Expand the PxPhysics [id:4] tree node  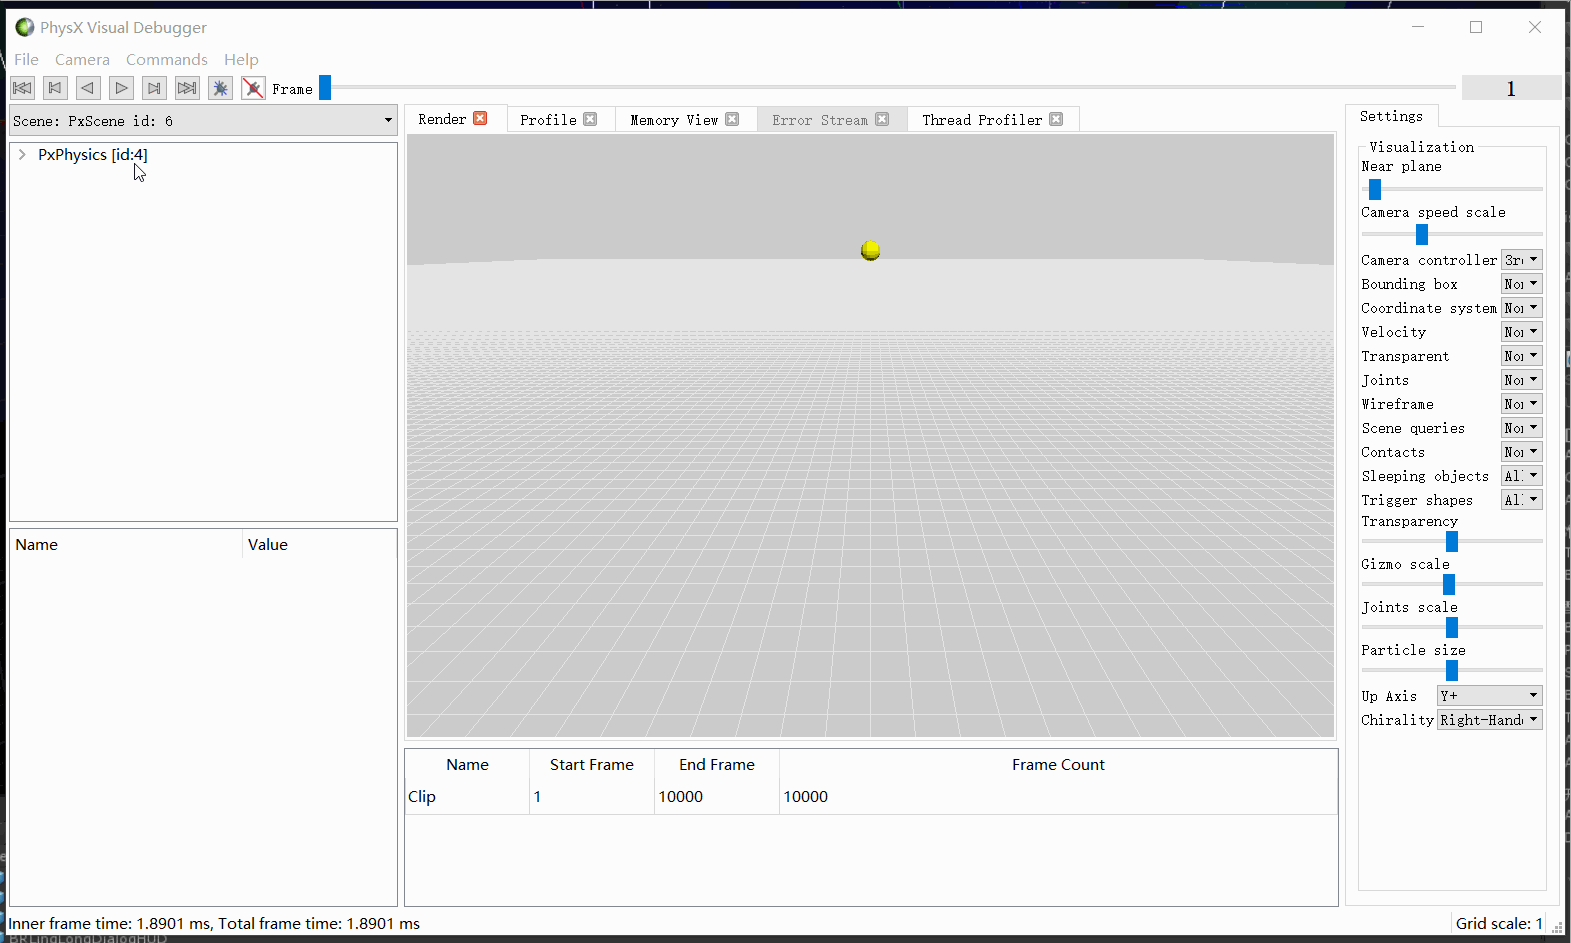(x=22, y=155)
